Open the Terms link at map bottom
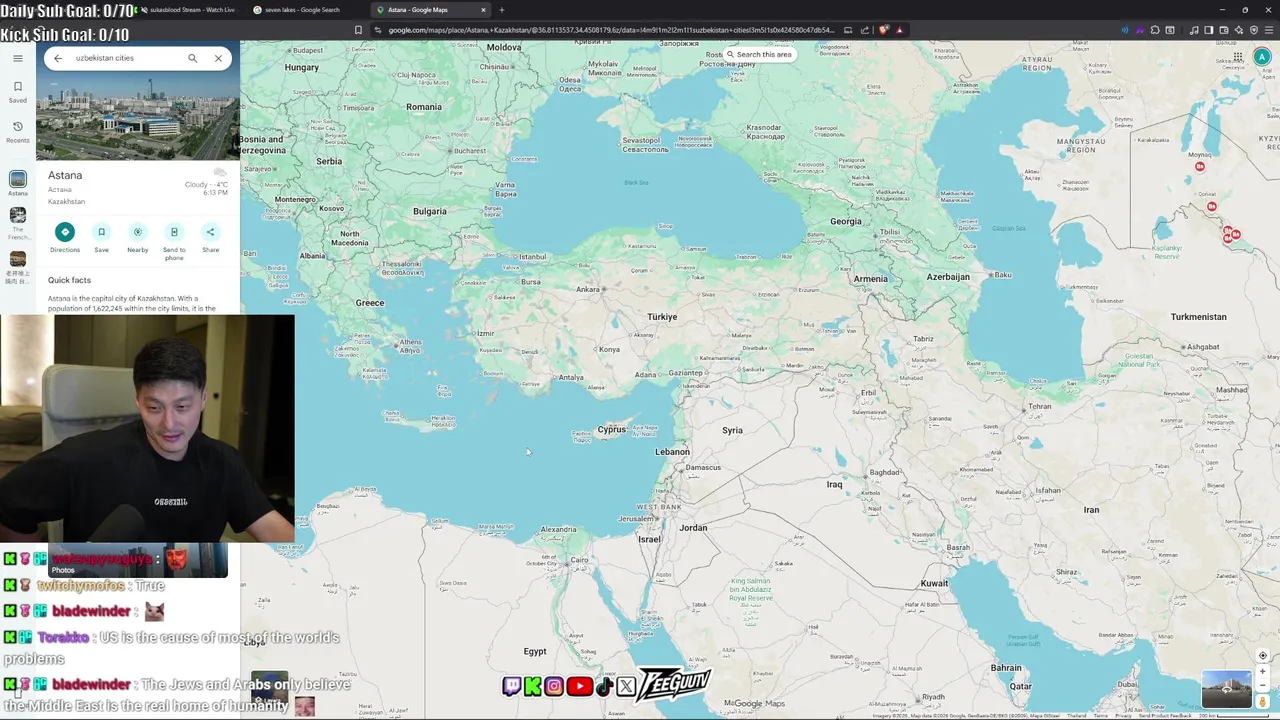1280x720 pixels. [1100, 715]
